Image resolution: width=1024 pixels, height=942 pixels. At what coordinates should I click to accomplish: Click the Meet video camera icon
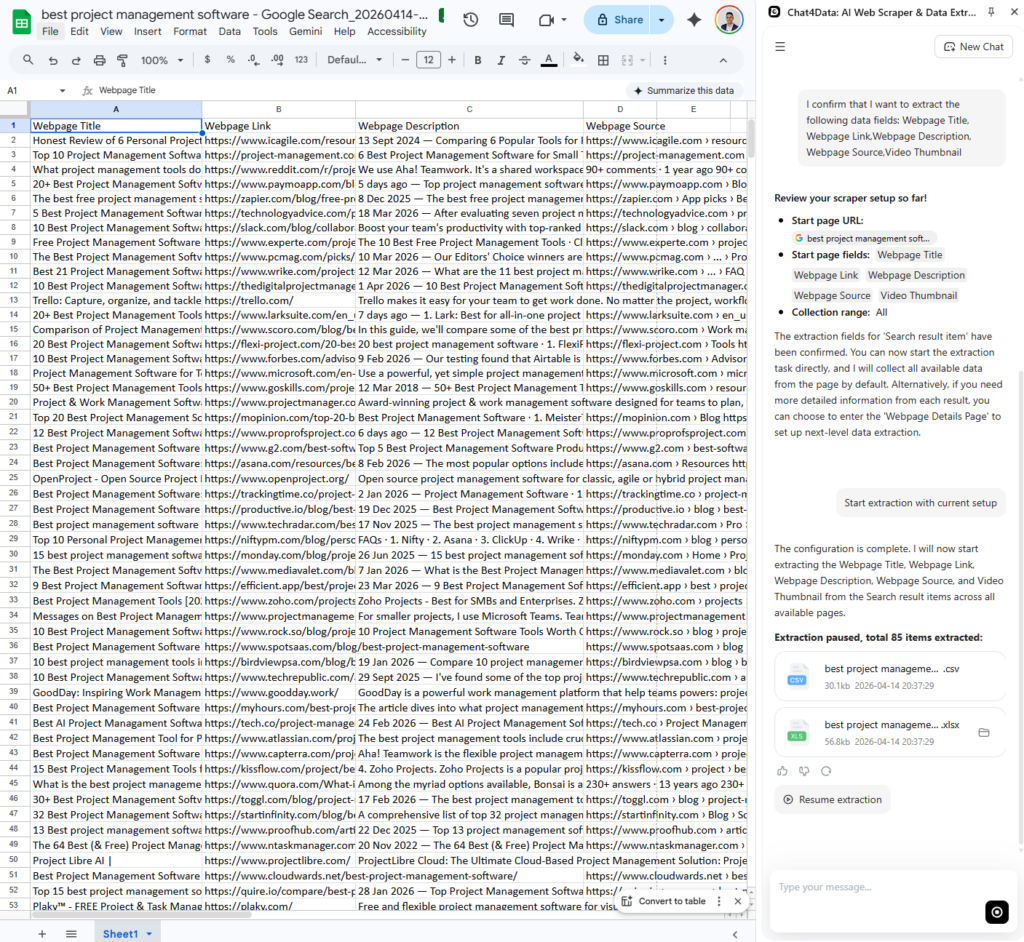coord(546,20)
